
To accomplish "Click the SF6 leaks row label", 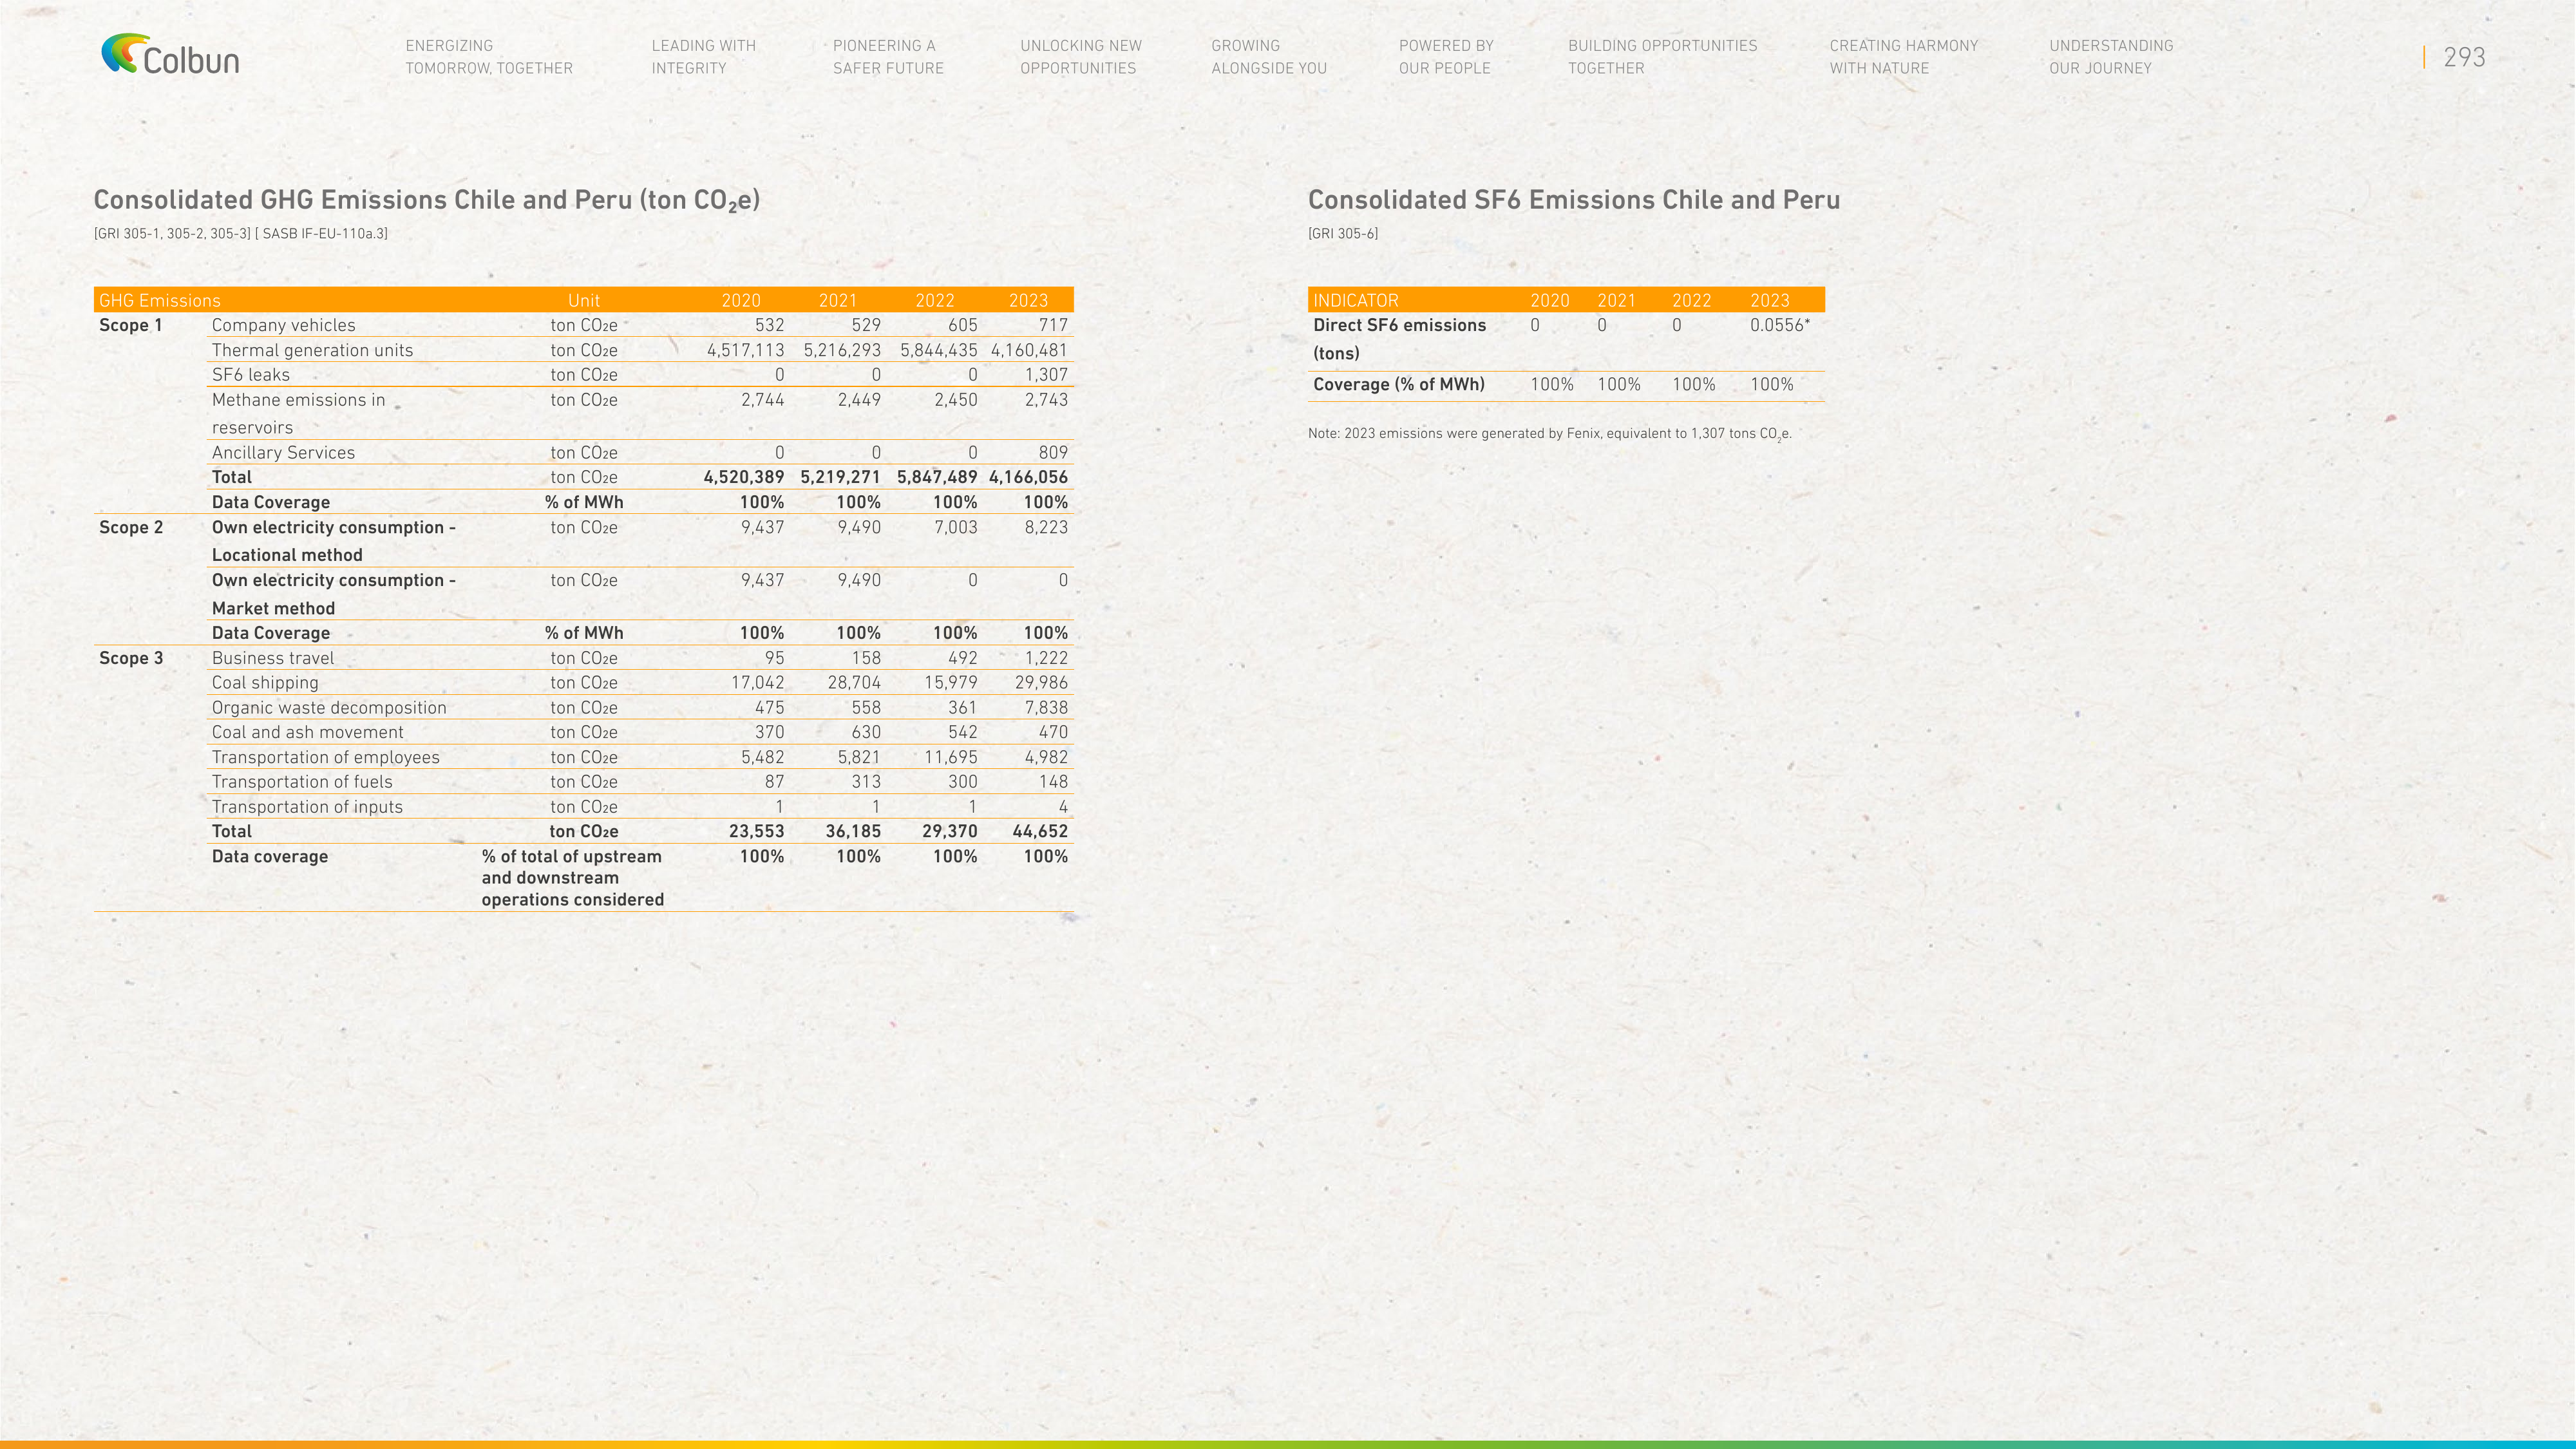I will tap(250, 375).
